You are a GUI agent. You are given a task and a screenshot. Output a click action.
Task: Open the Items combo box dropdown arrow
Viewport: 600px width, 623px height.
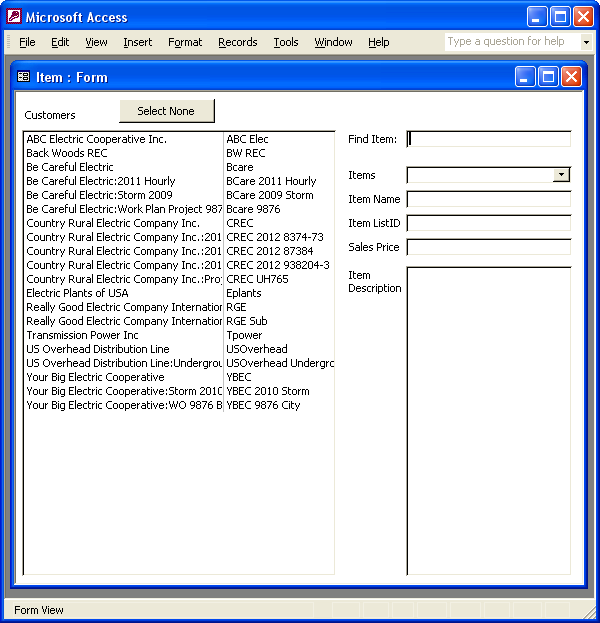(x=561, y=175)
